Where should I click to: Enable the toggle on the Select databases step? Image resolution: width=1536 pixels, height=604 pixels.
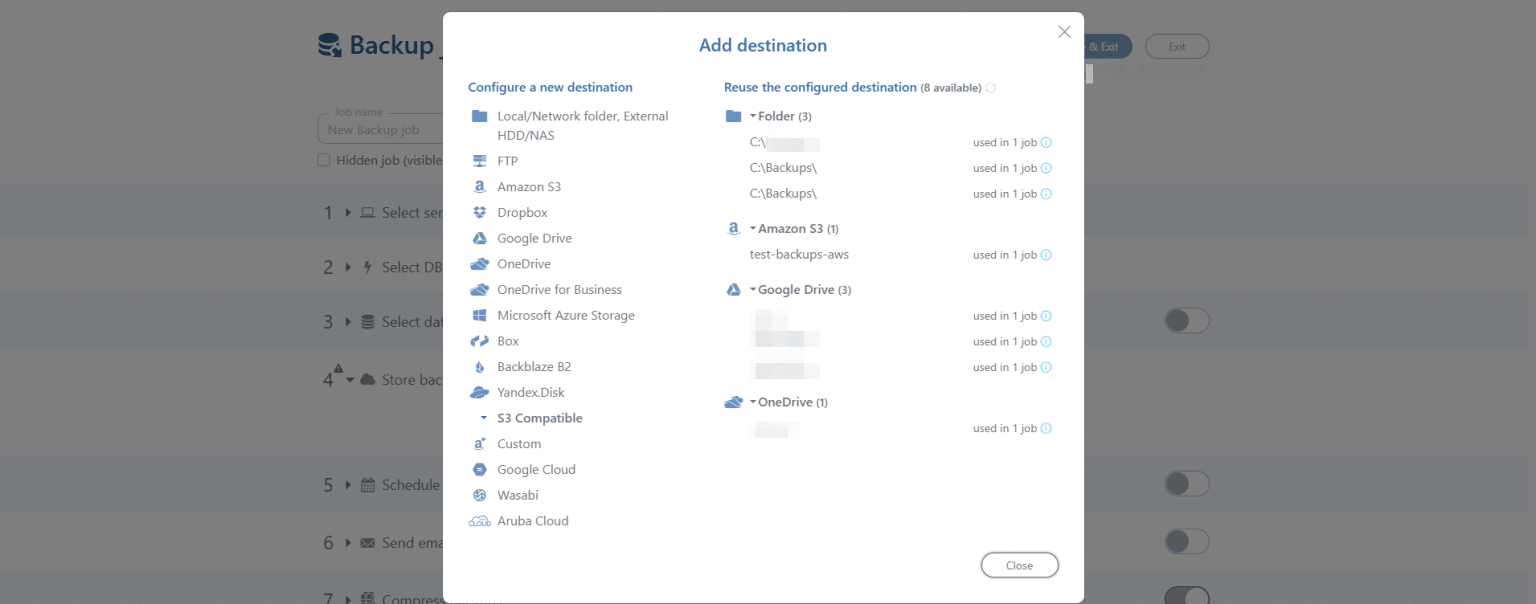coord(1186,320)
